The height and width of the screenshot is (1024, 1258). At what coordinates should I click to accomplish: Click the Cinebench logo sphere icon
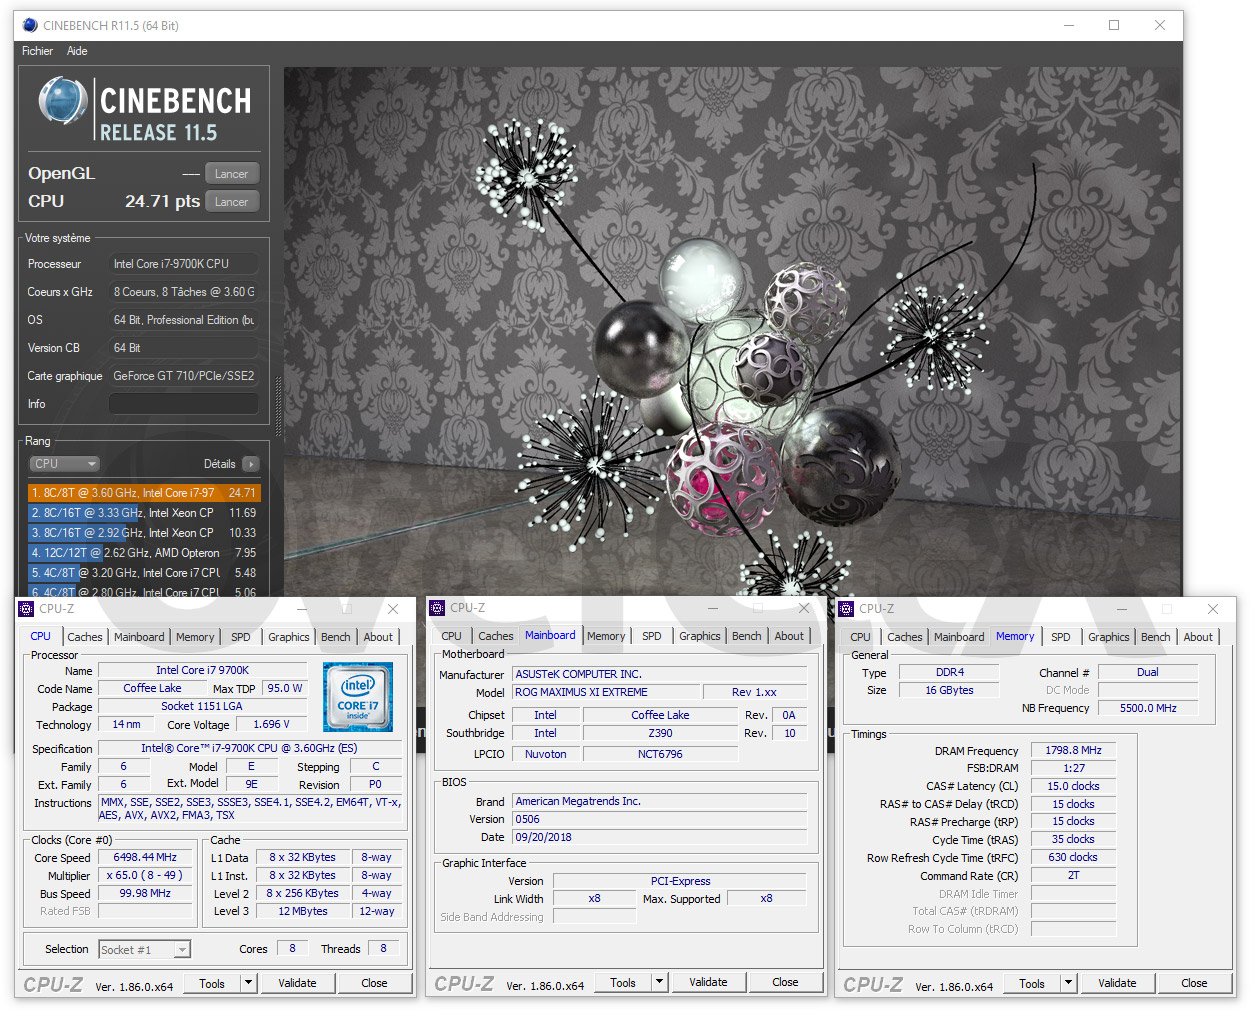coord(62,102)
